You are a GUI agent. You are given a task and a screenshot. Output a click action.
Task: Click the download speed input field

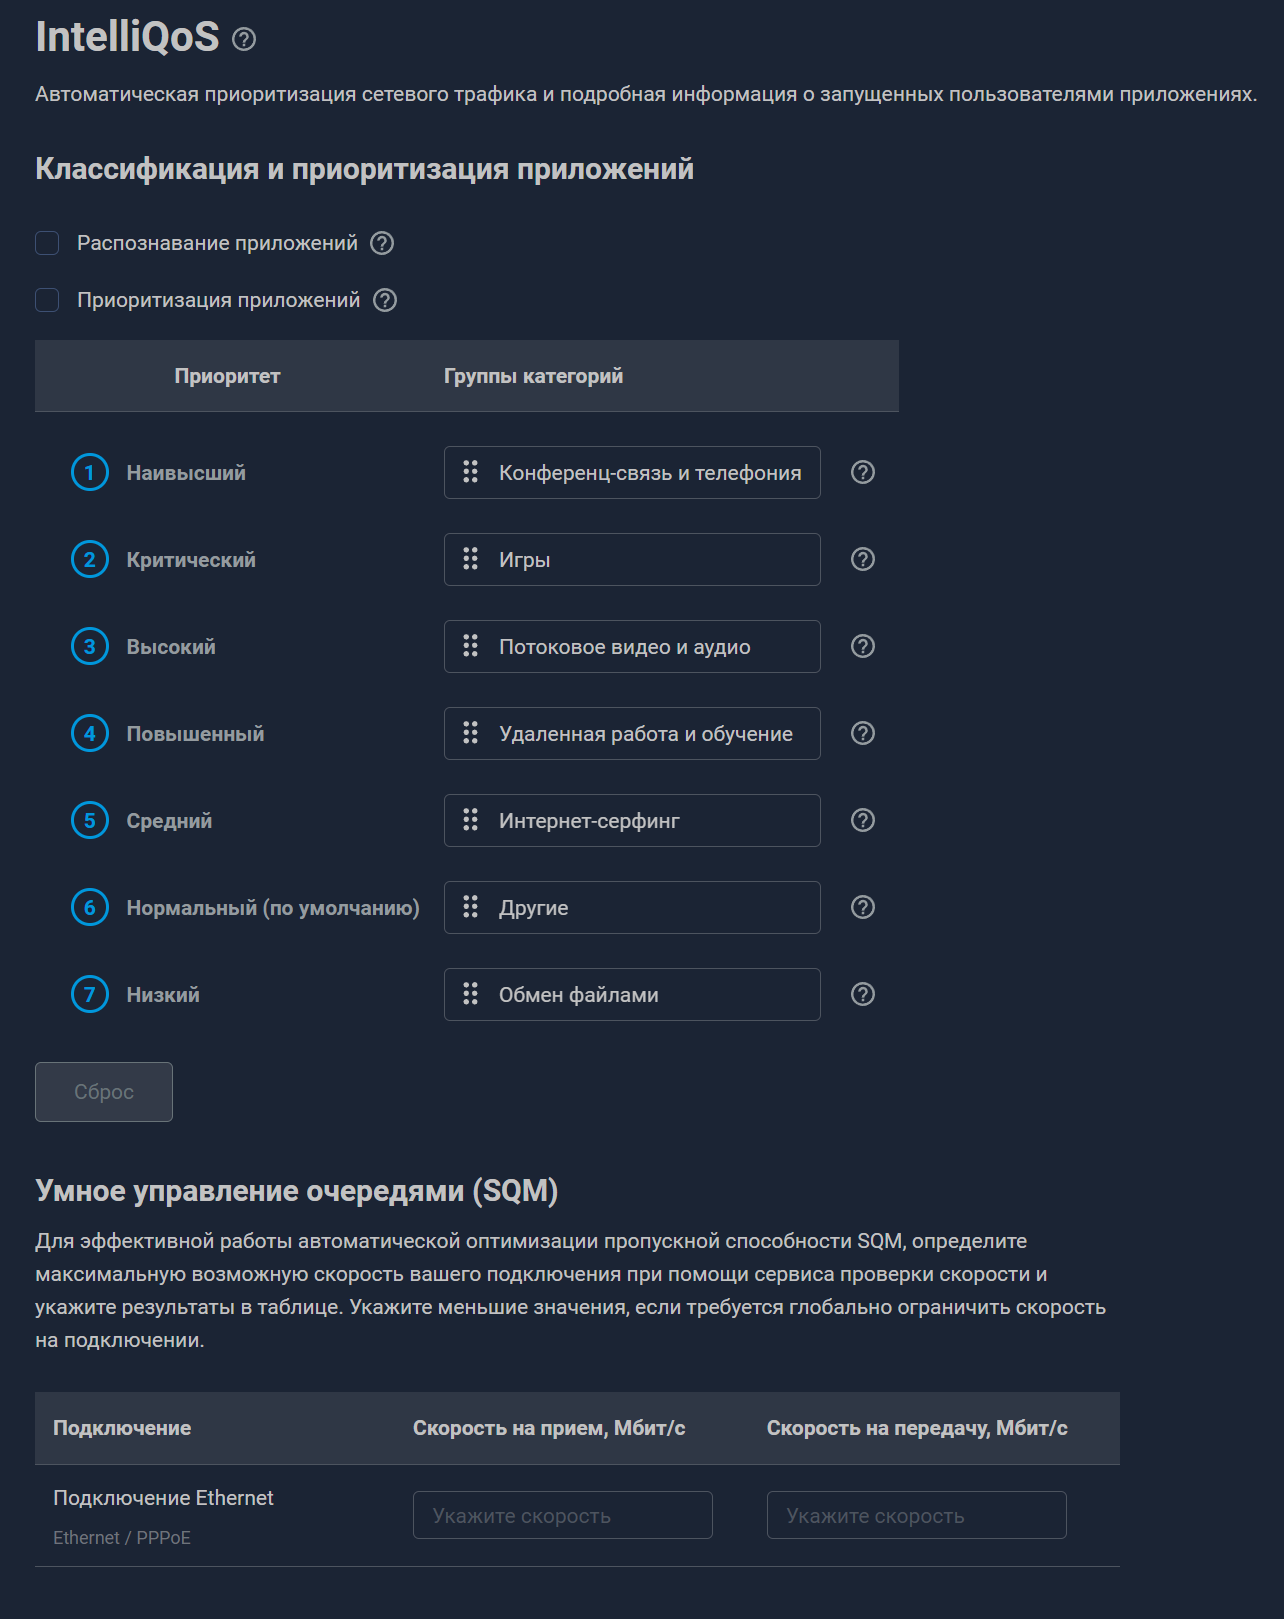click(x=562, y=1515)
